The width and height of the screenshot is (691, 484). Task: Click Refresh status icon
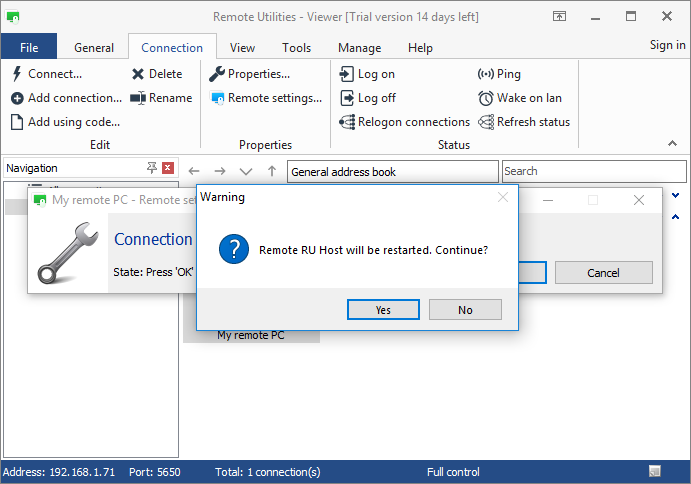486,122
